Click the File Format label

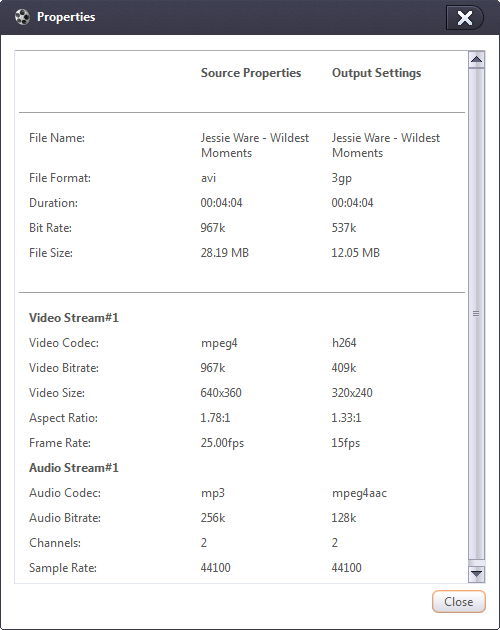coord(60,178)
